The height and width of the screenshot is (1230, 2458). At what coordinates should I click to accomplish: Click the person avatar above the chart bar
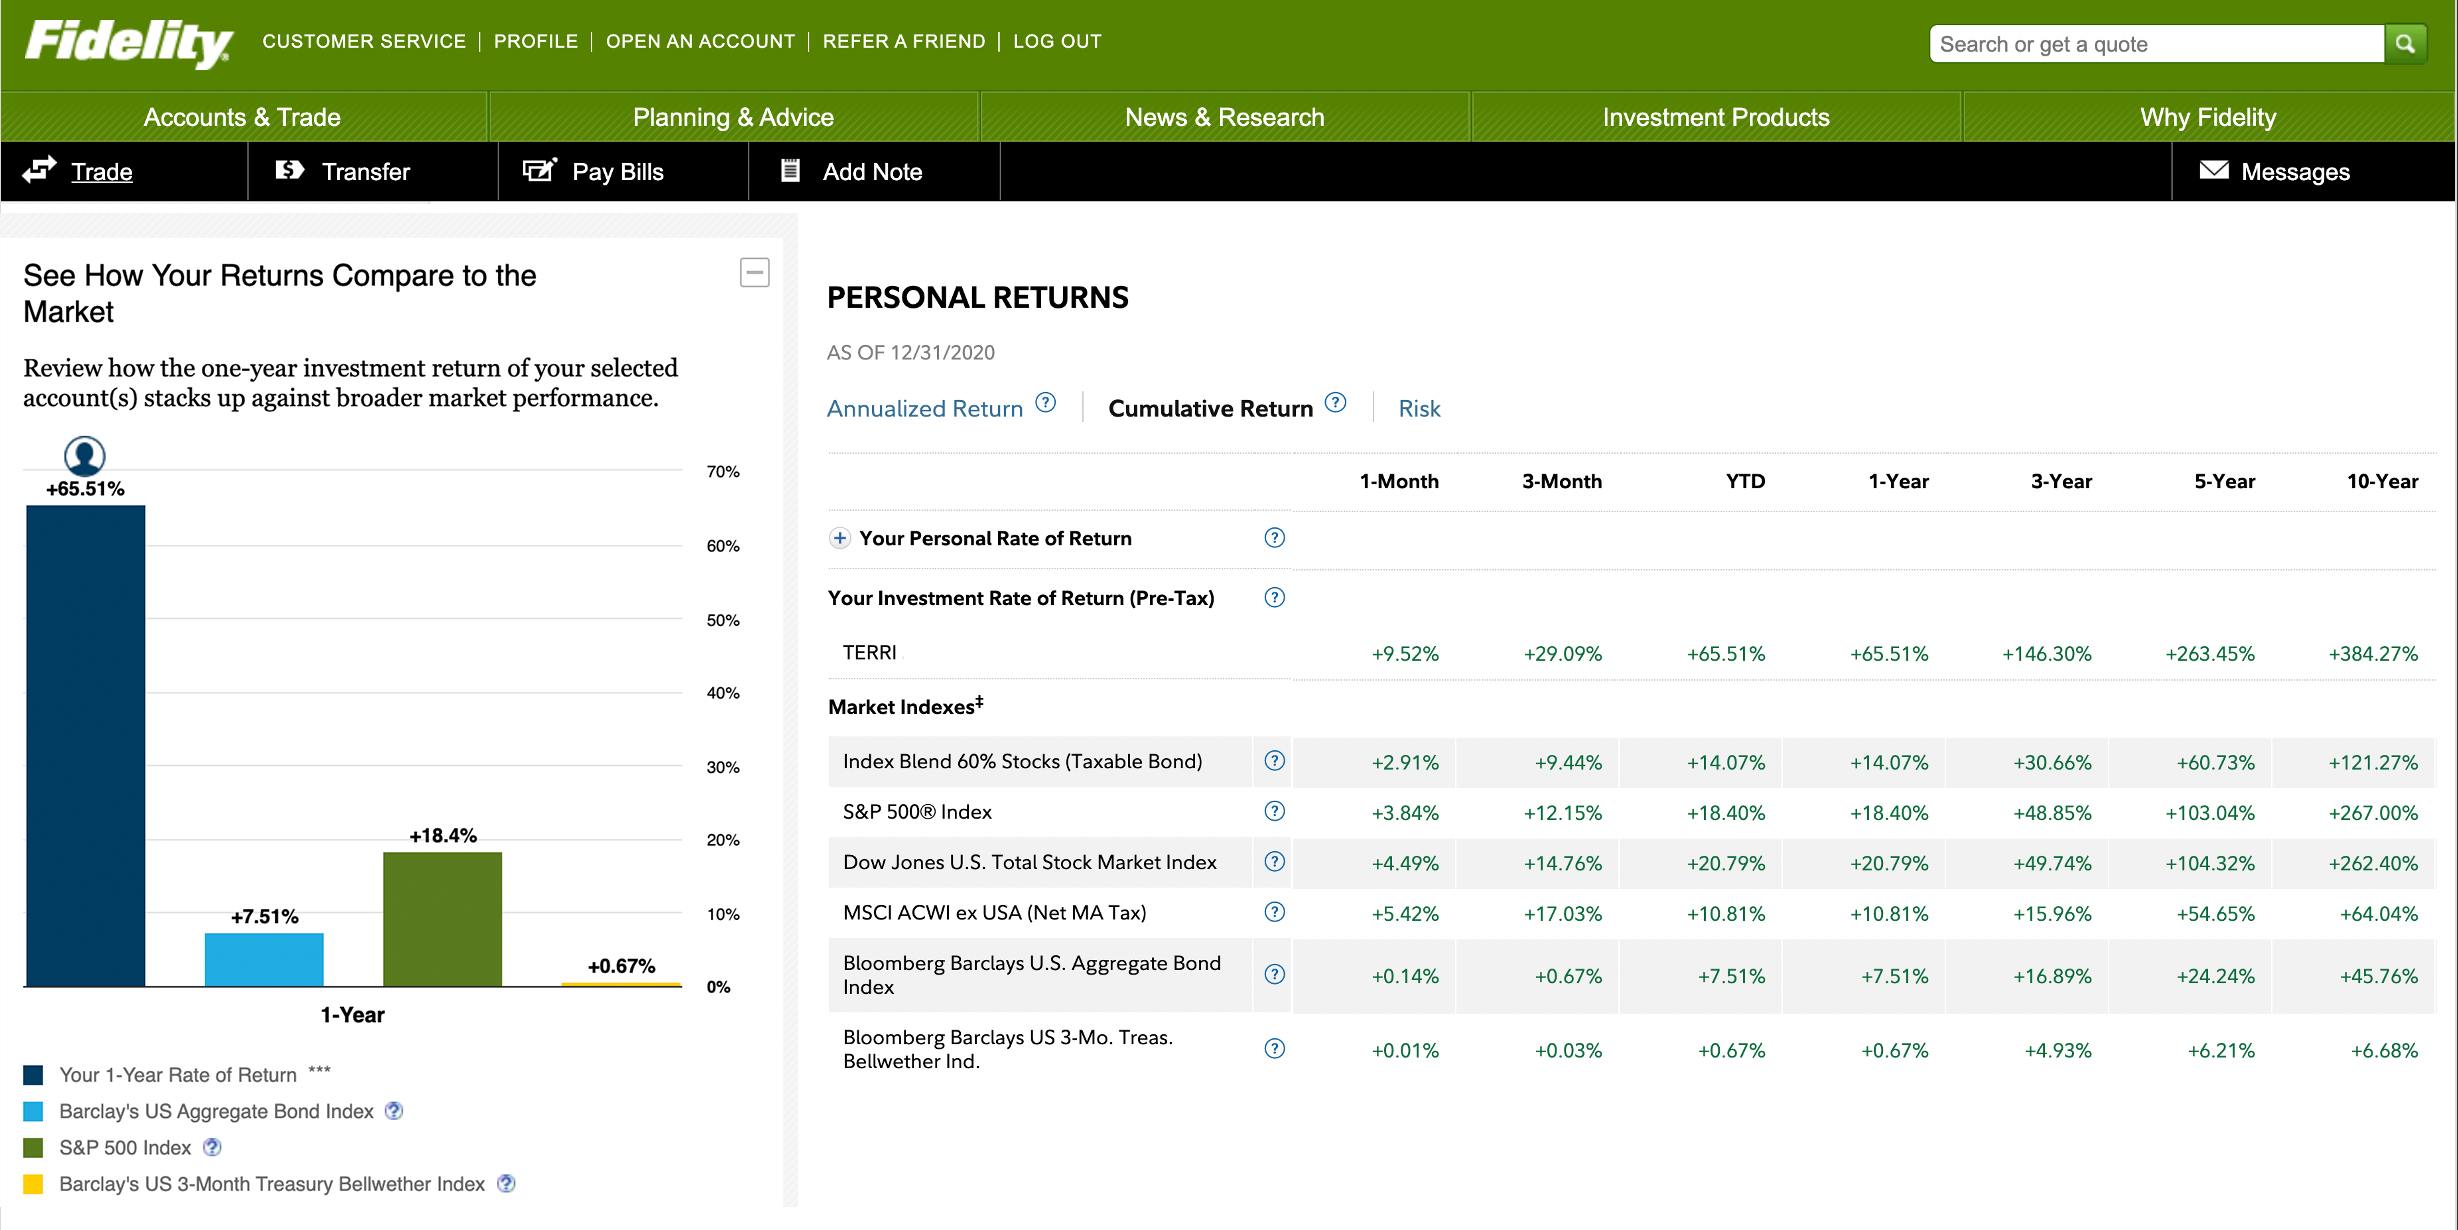[x=85, y=456]
